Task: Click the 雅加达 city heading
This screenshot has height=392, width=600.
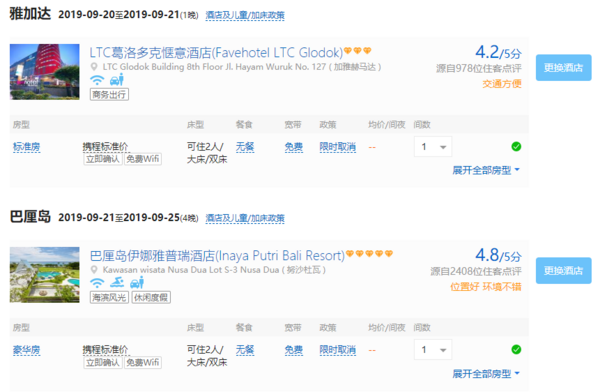Action: click(30, 14)
